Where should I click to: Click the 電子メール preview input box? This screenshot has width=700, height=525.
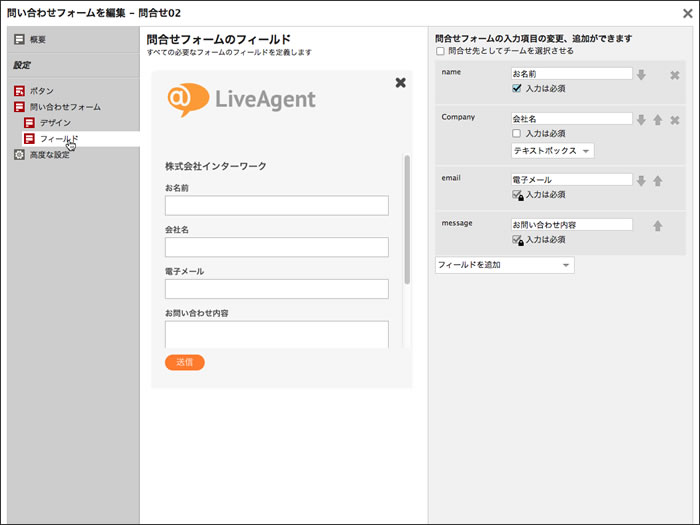click(x=277, y=289)
